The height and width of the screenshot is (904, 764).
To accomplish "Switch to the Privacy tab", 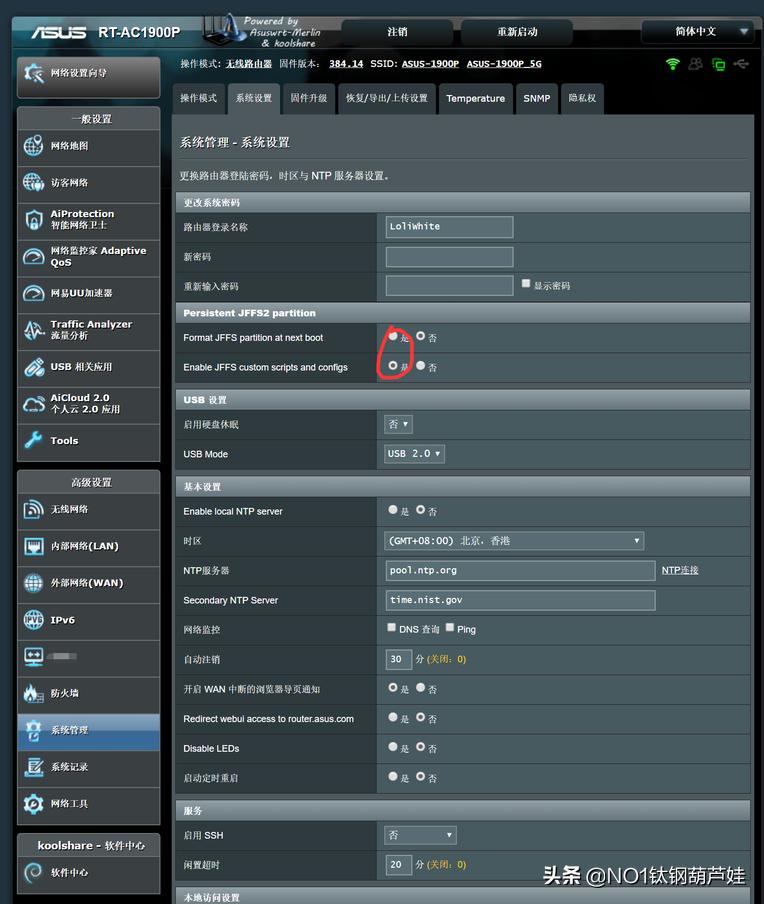I will coord(582,99).
